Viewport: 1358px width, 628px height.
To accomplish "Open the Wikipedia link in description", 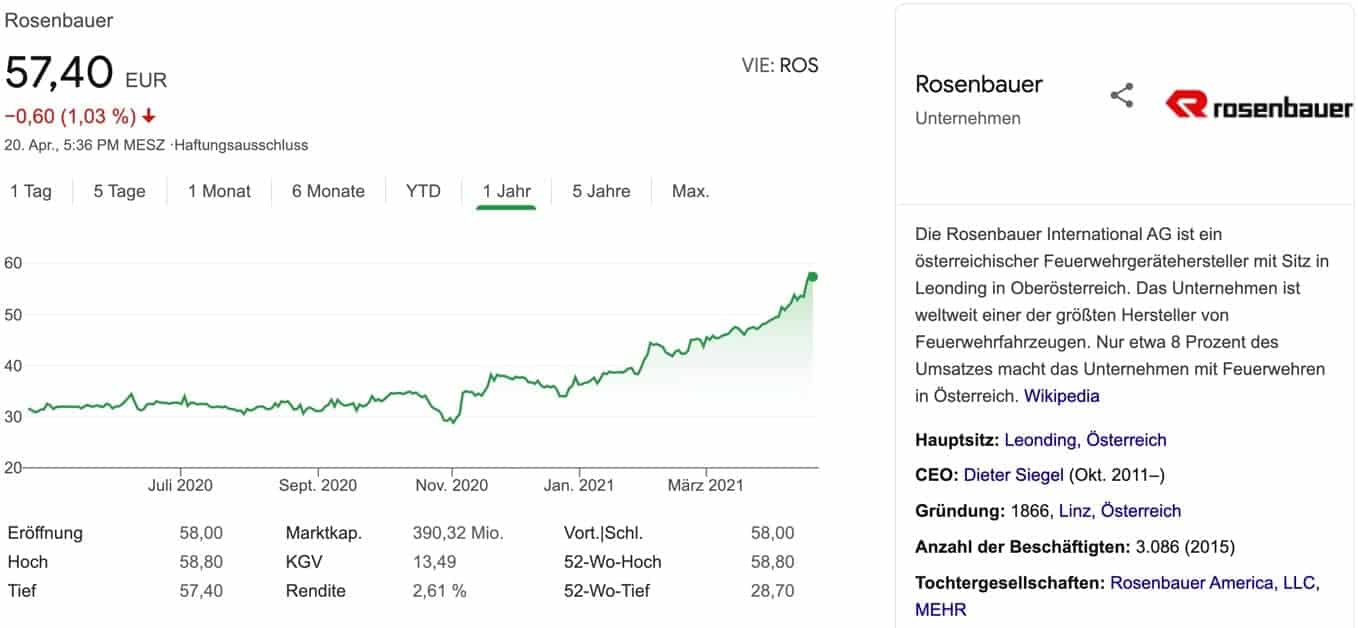I will 1062,396.
